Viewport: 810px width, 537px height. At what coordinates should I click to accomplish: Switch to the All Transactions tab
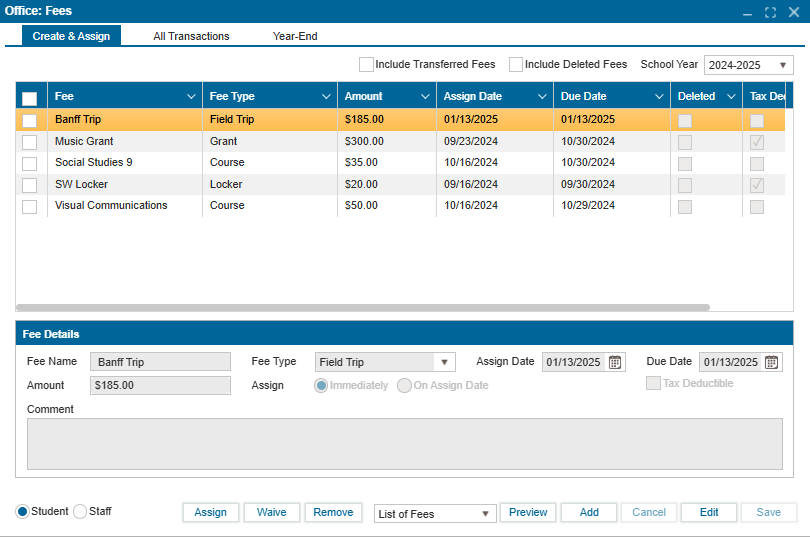pyautogui.click(x=191, y=36)
